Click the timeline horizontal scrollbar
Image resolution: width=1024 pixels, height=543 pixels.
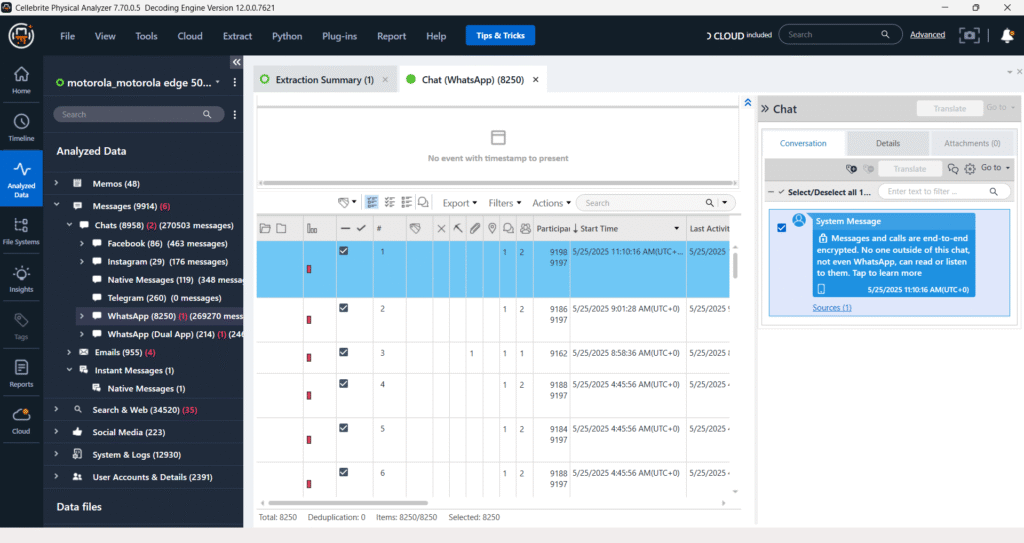(496, 183)
